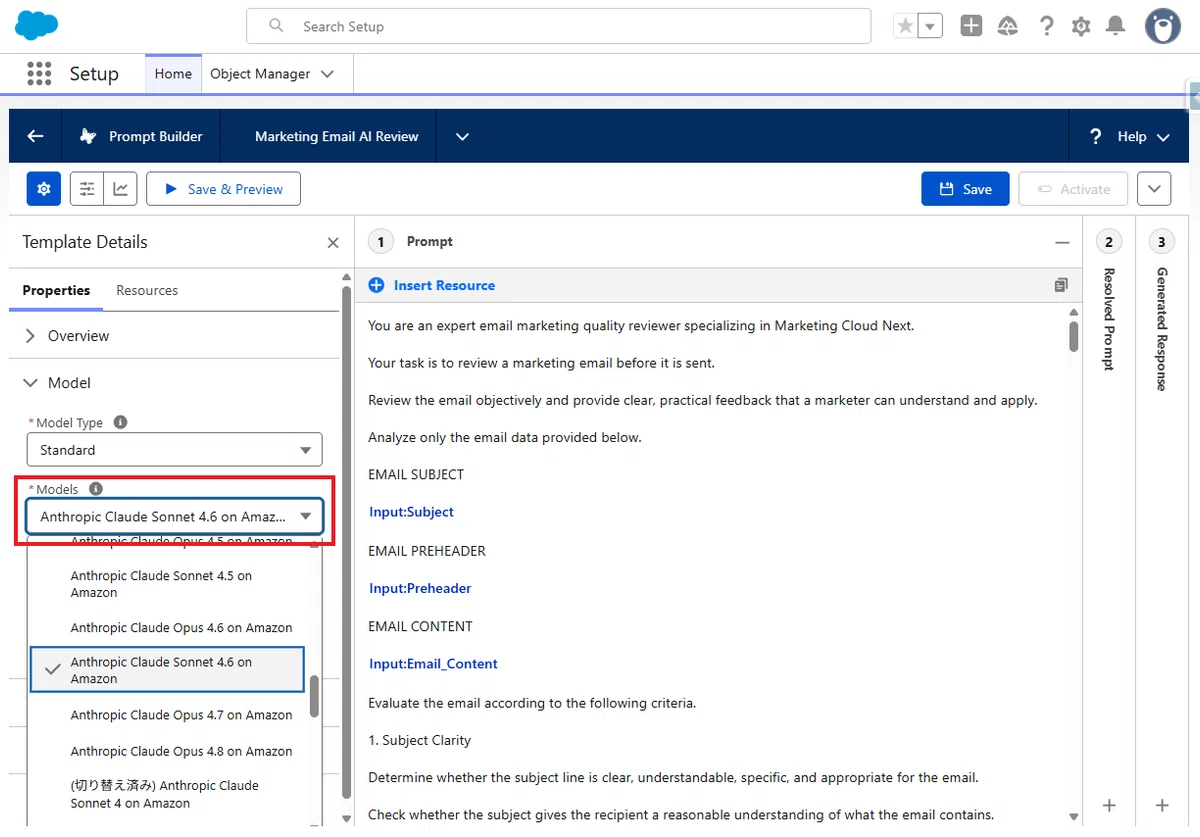The height and width of the screenshot is (837, 1200).
Task: Open the global actions plus icon
Action: pos(971,27)
